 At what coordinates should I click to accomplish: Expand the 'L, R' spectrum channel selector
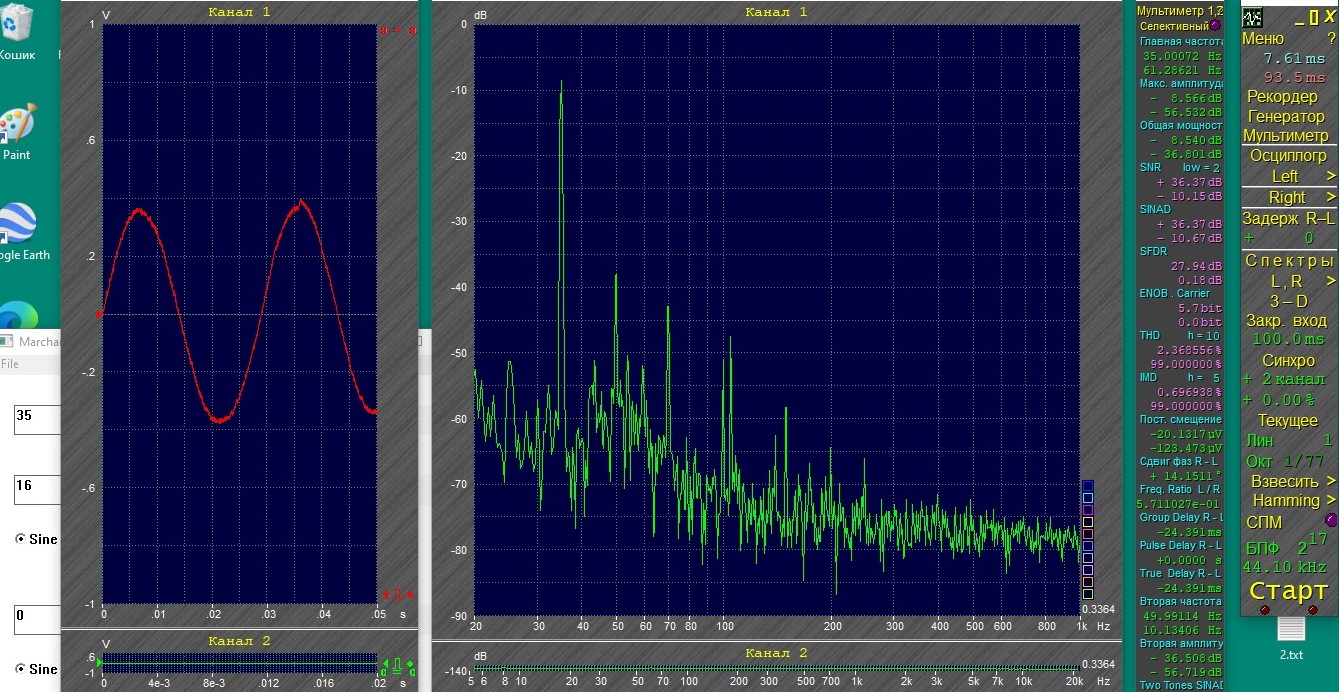click(1331, 281)
